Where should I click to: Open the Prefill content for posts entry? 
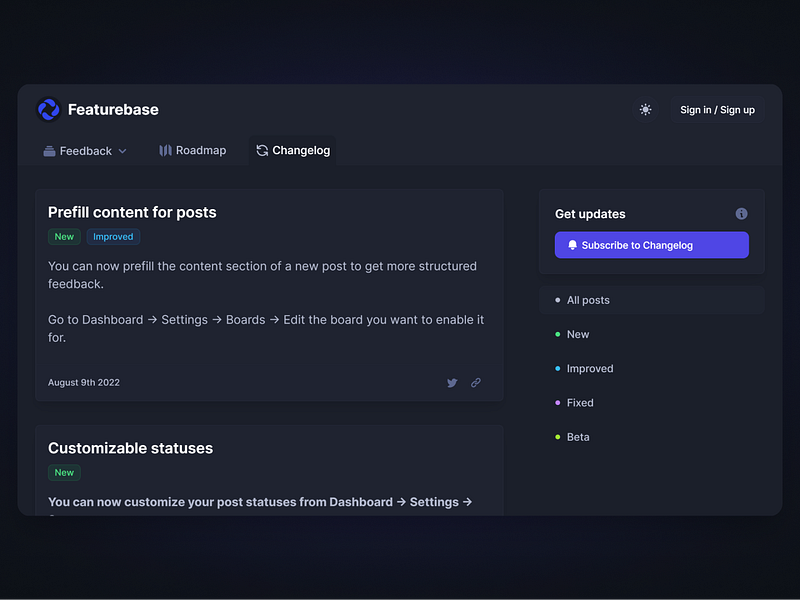tap(132, 212)
